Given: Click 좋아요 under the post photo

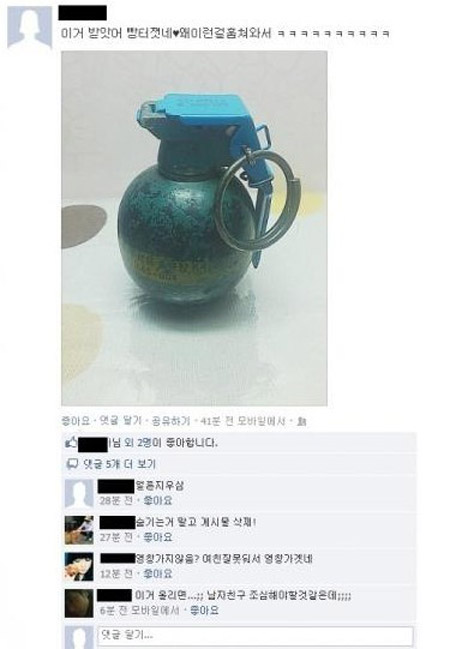Looking at the screenshot, I should (75, 421).
